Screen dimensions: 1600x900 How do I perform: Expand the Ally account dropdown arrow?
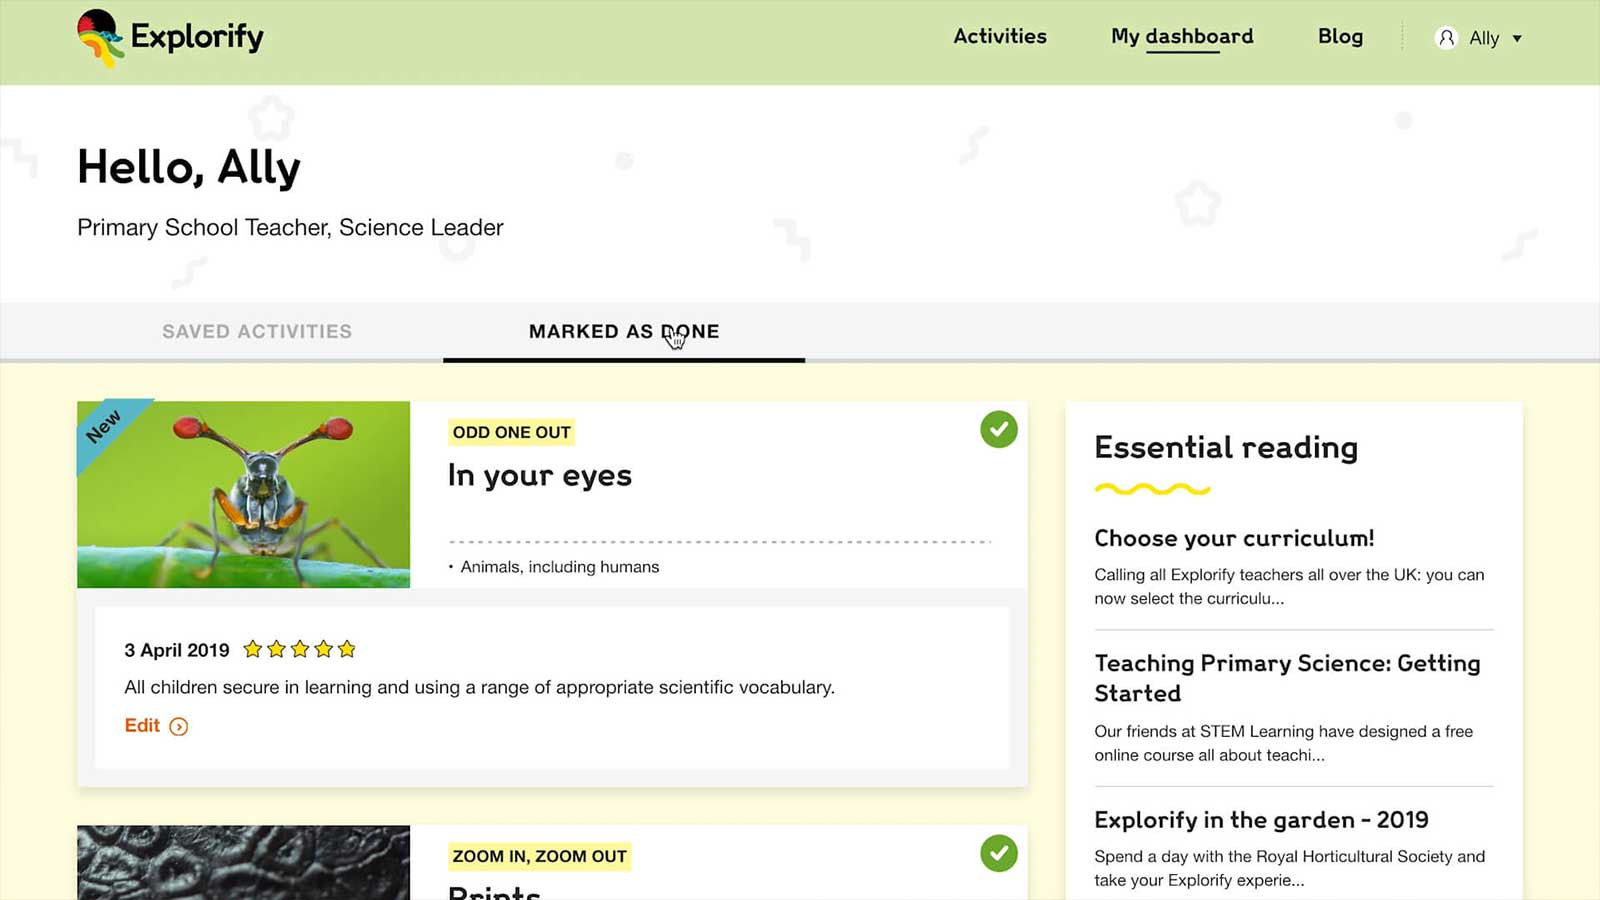point(1517,39)
